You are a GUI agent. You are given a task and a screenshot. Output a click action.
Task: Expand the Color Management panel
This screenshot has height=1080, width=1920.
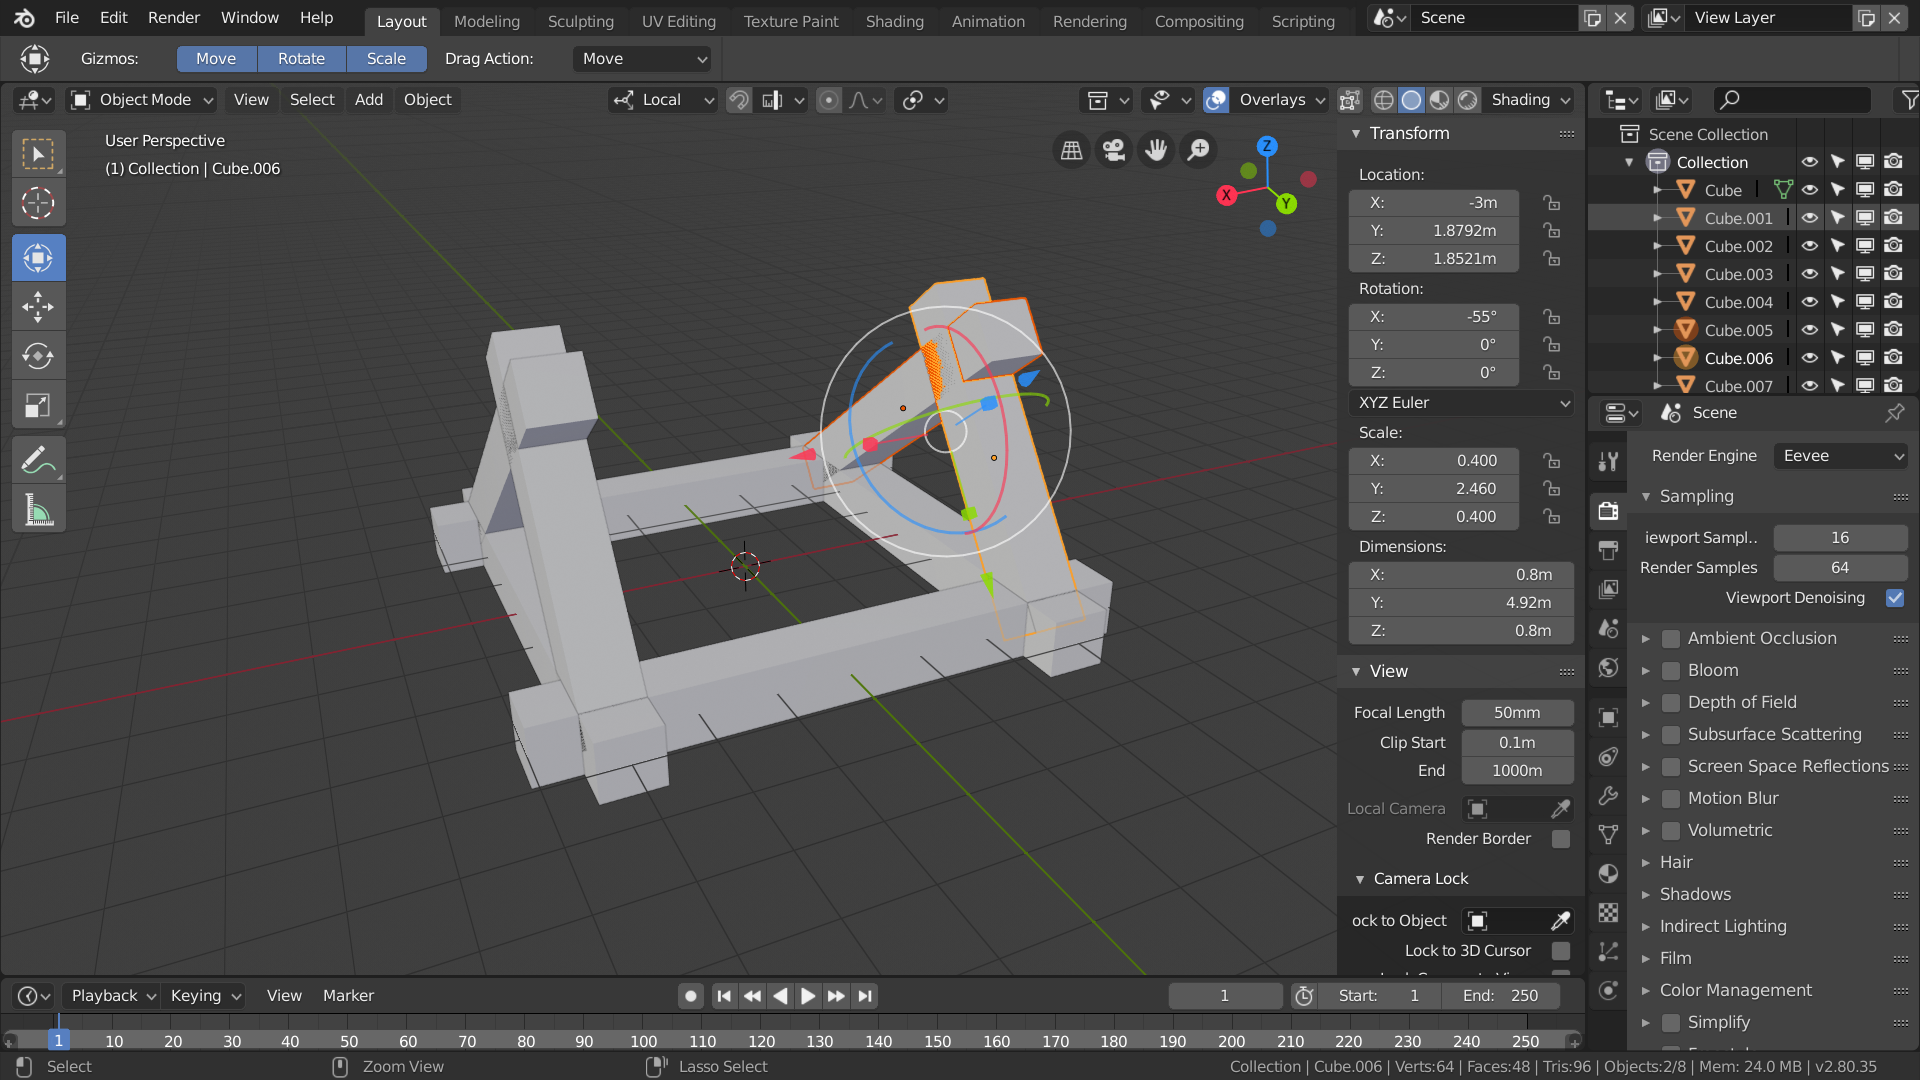click(x=1646, y=991)
